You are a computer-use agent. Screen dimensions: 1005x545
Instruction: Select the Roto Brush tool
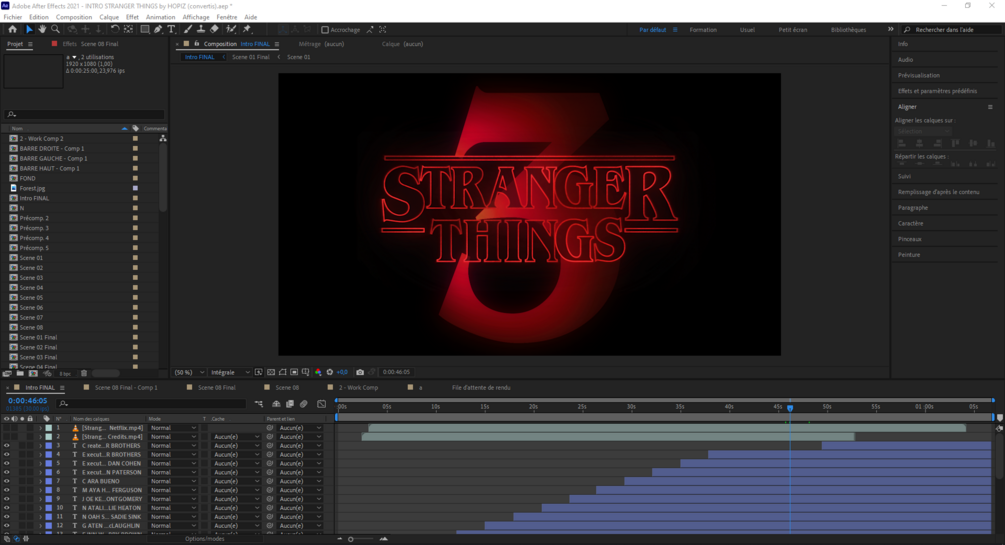231,29
